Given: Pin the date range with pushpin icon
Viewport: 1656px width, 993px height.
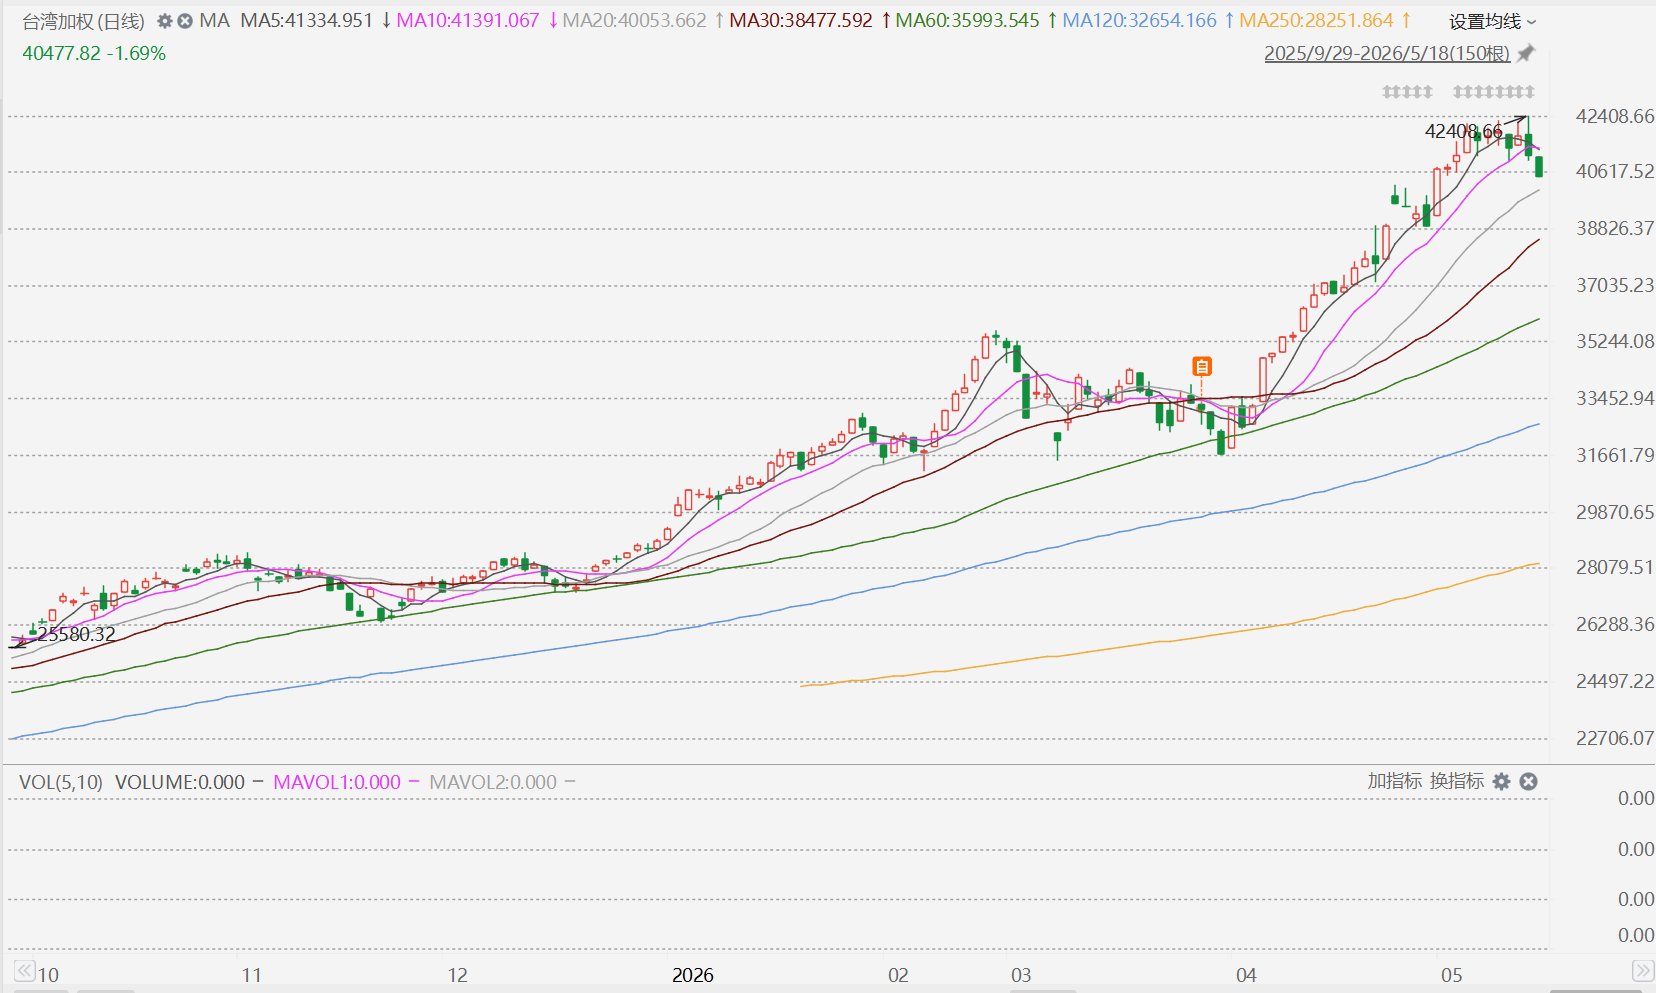Looking at the screenshot, I should tap(1525, 54).
